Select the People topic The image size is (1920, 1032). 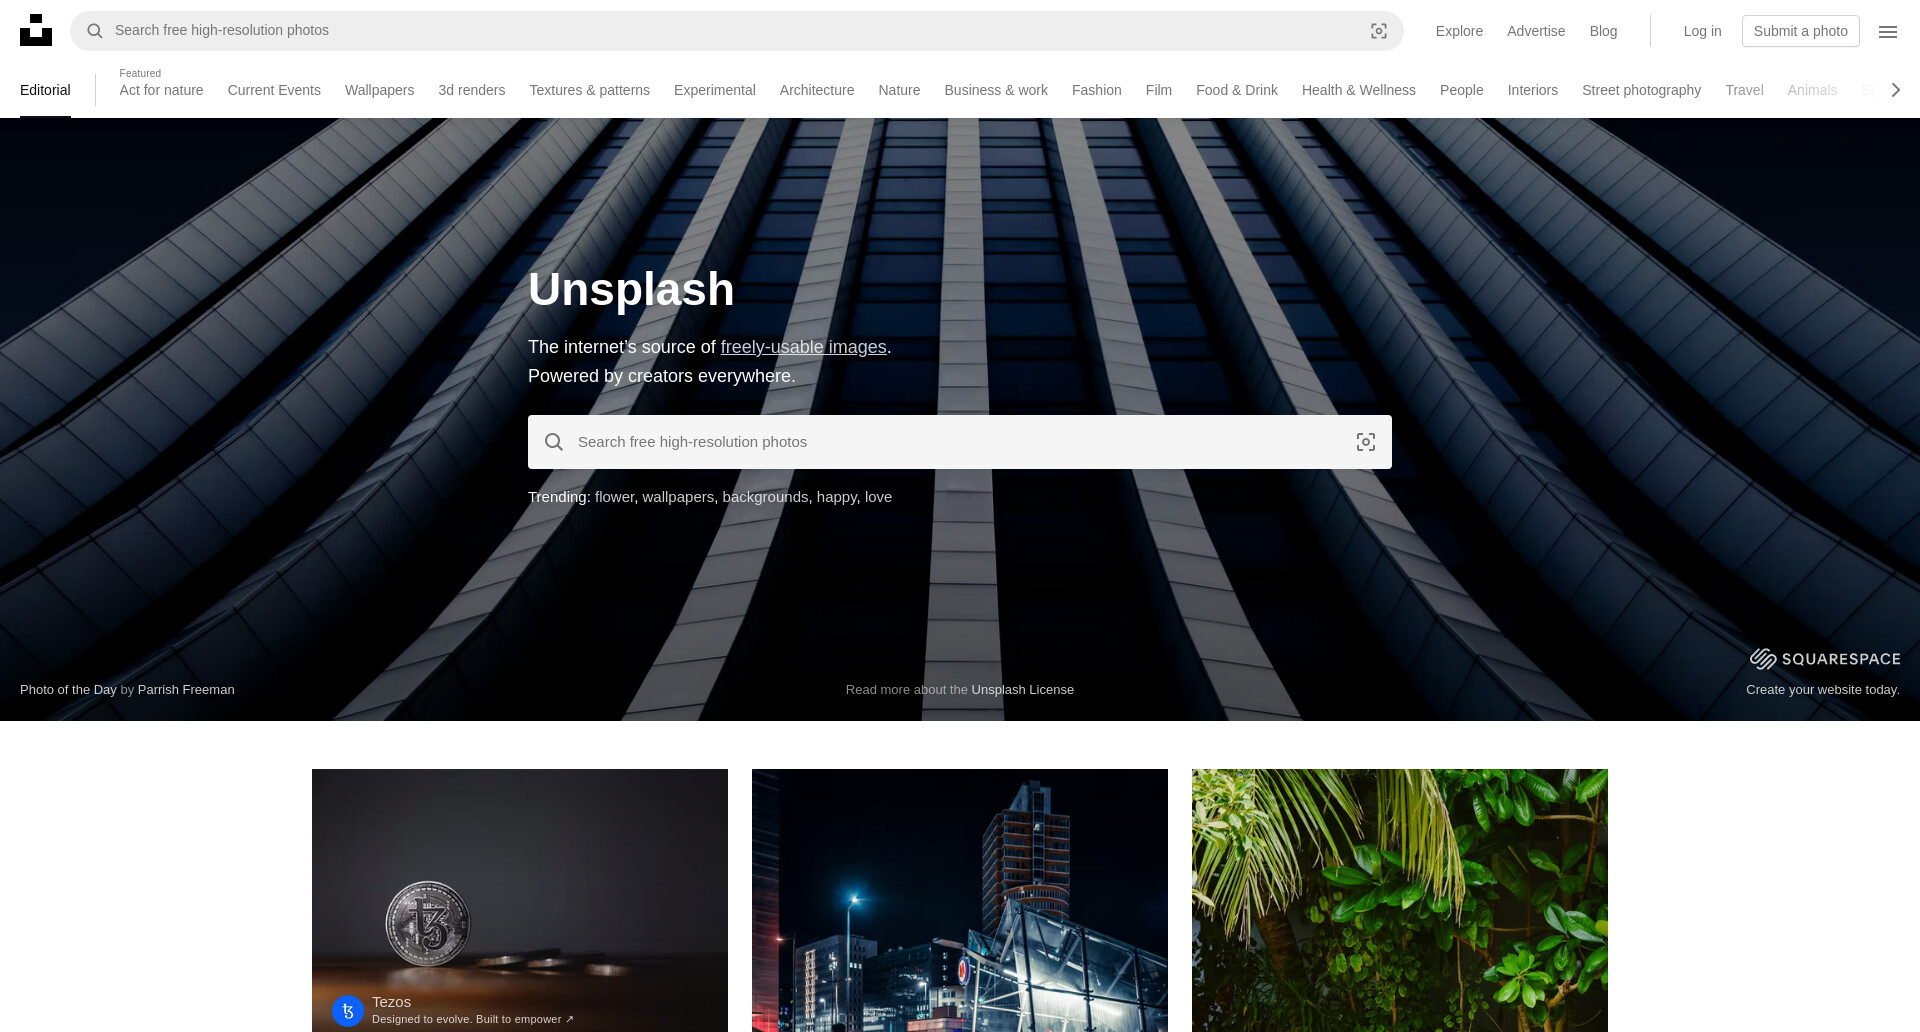click(x=1461, y=90)
